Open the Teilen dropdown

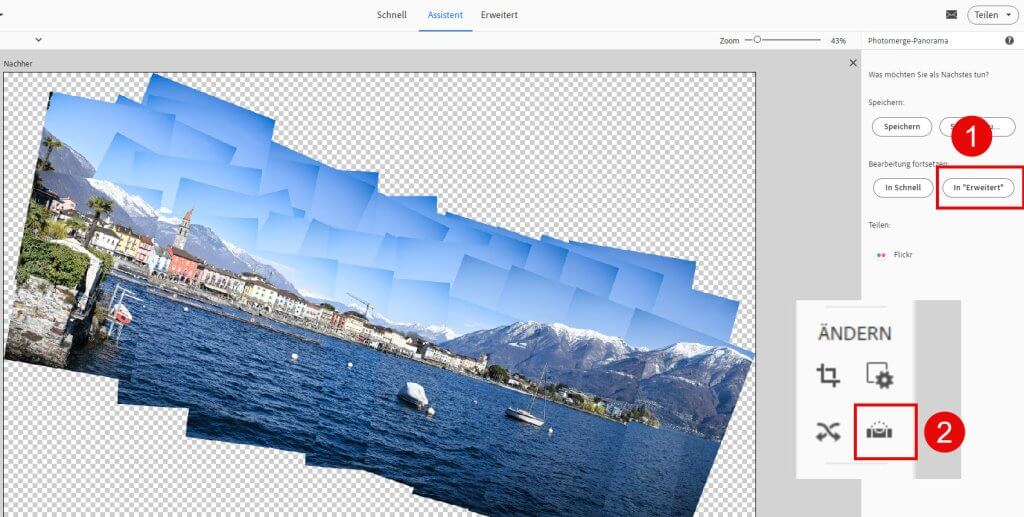pyautogui.click(x=993, y=14)
